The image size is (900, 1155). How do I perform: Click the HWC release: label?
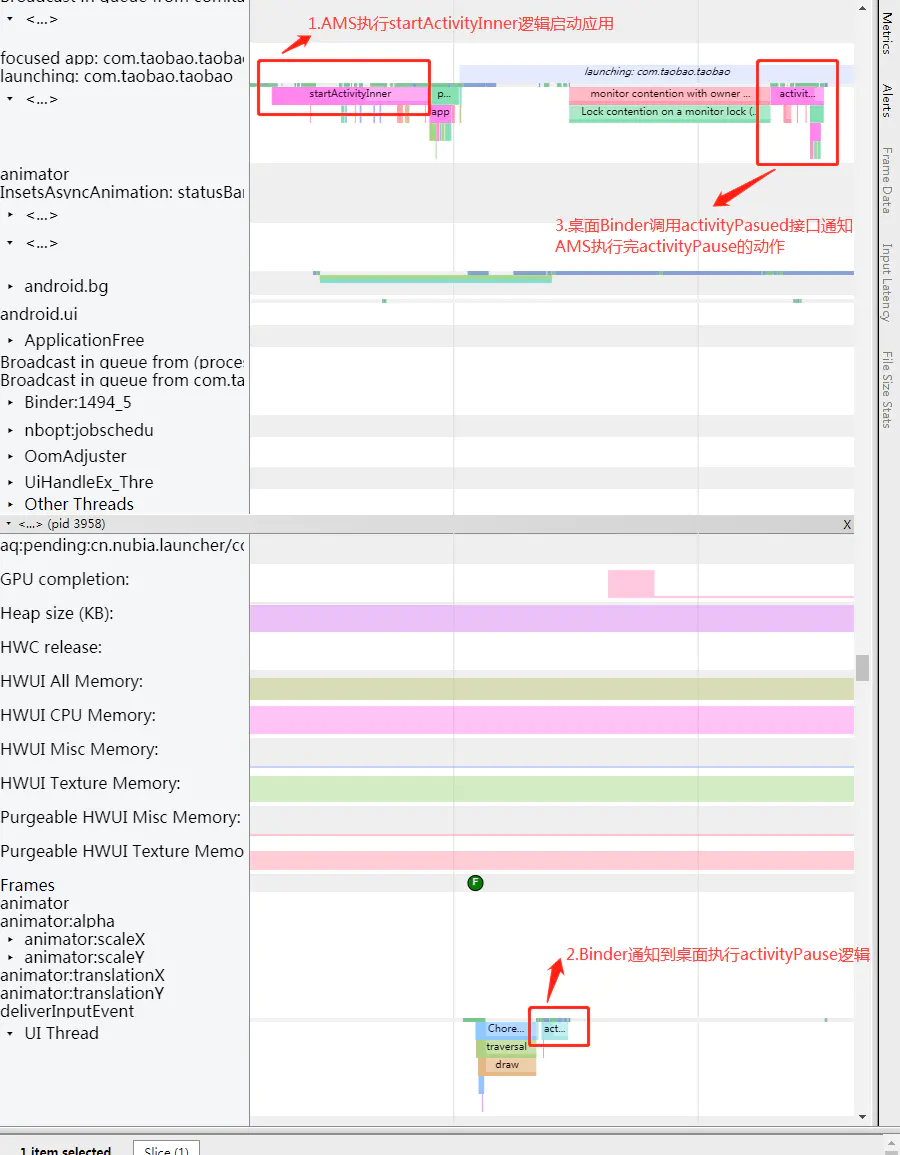point(52,647)
